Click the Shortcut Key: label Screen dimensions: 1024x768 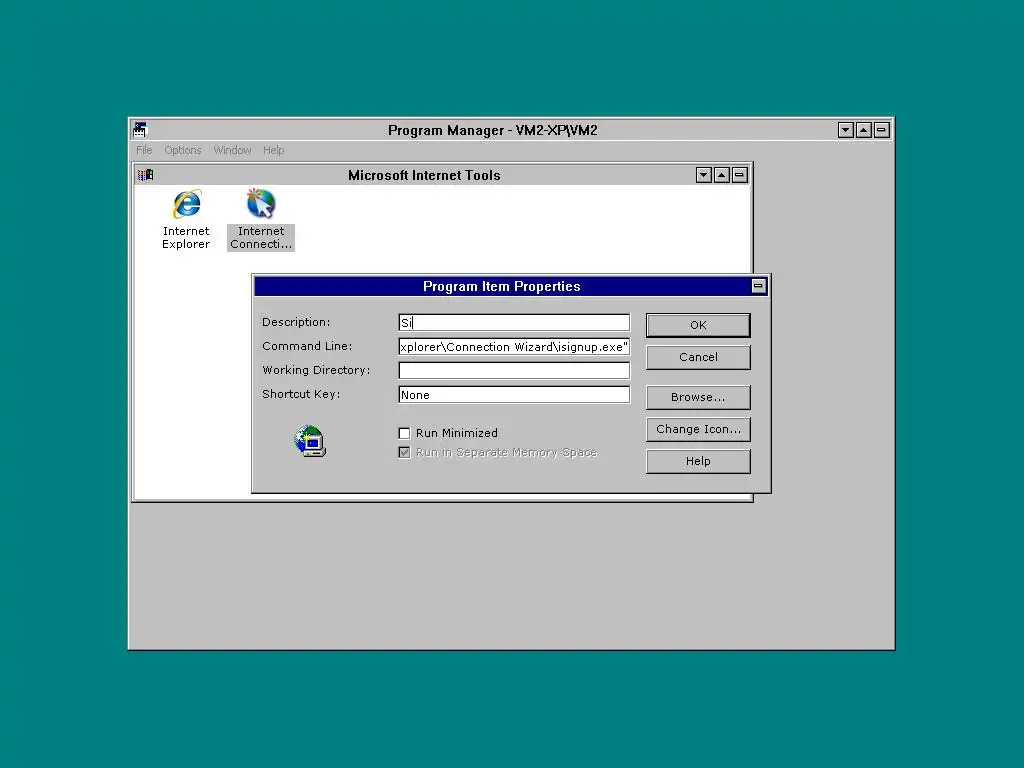301,394
